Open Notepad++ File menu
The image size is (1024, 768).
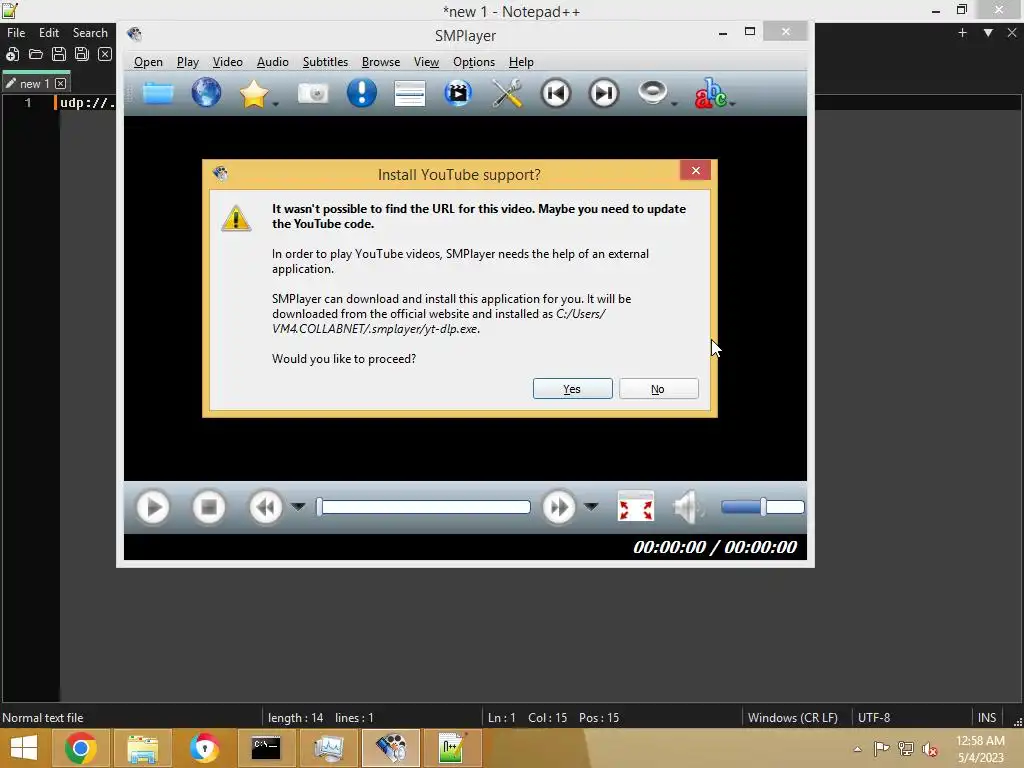click(x=16, y=33)
